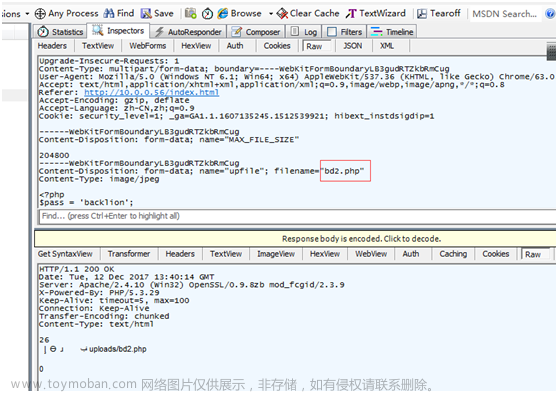Open the Filters tab
Screen dimensions: 558x393
(x=344, y=32)
